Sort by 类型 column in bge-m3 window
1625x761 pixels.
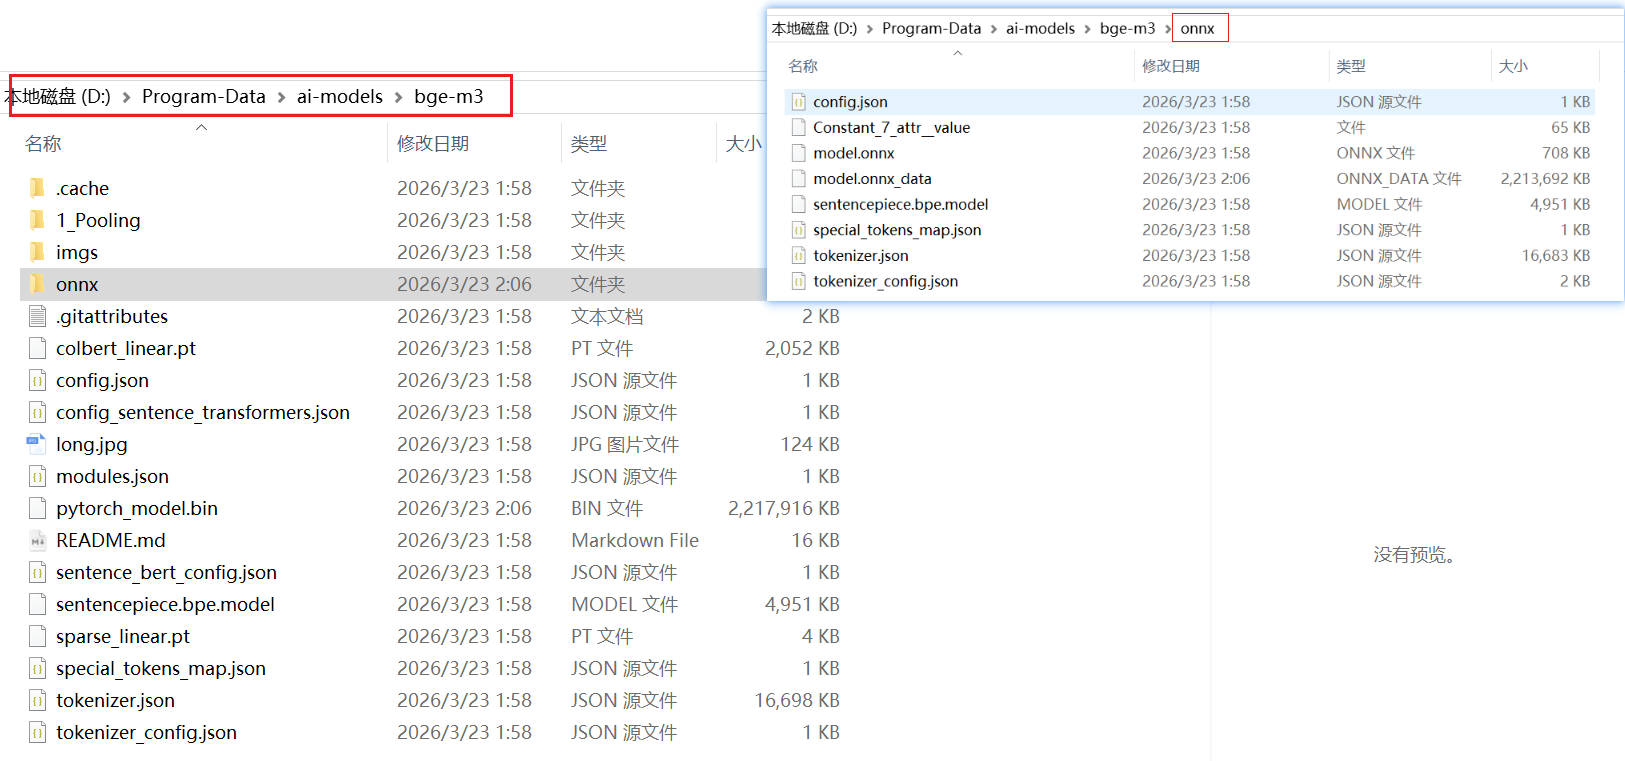(589, 144)
